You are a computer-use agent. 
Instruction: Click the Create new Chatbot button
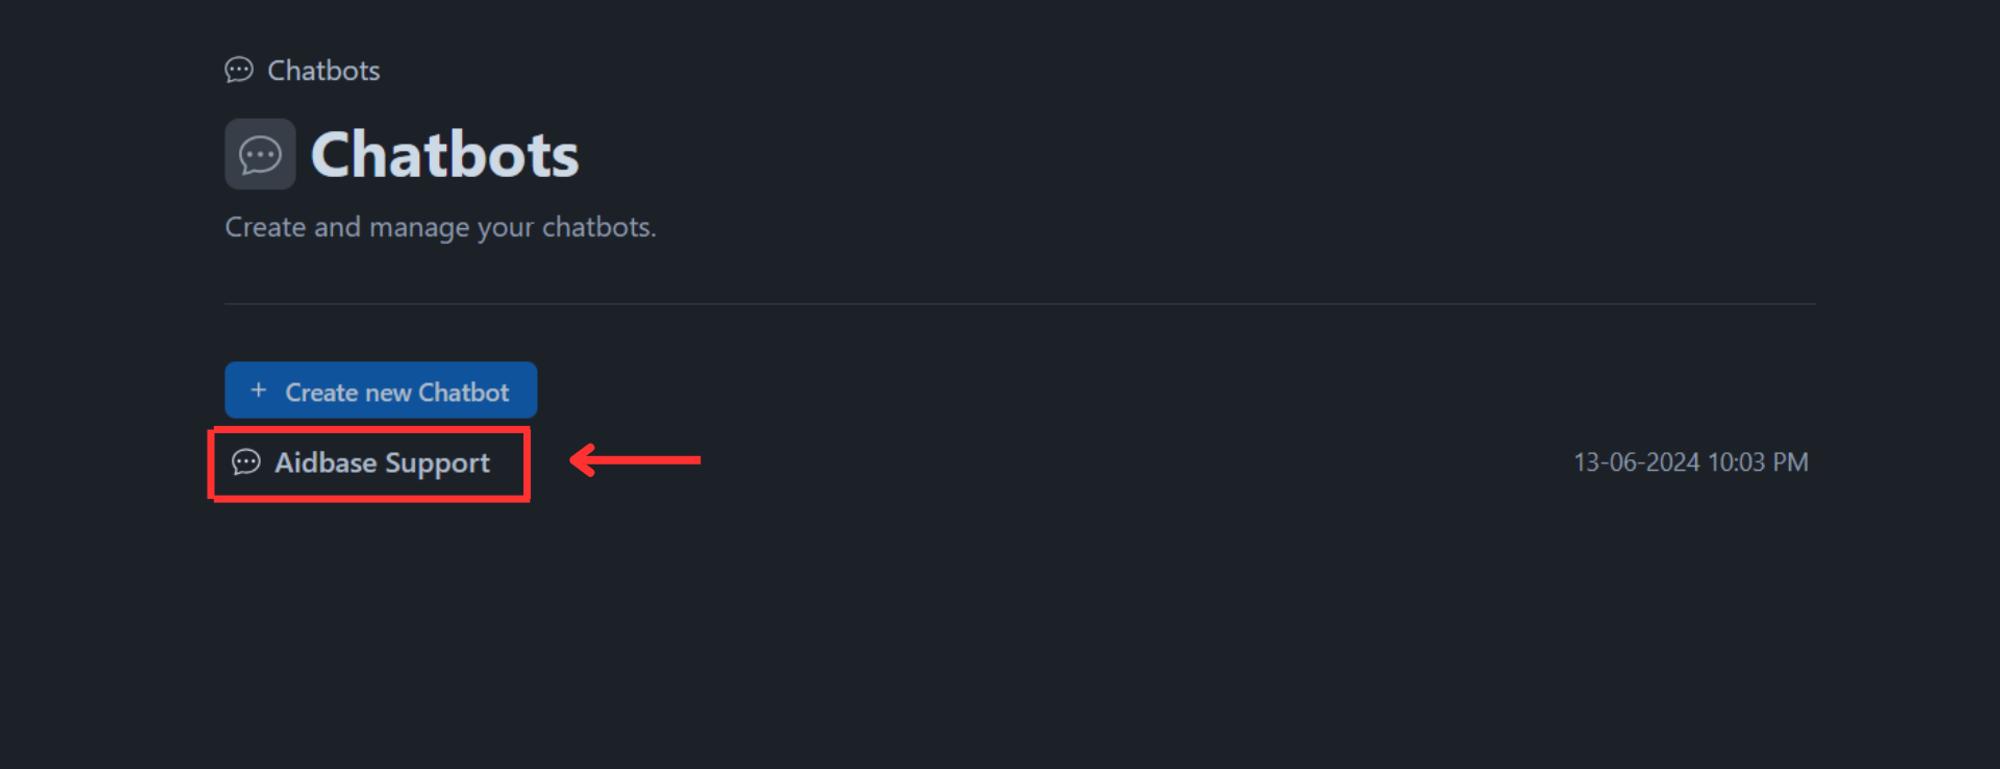380,390
